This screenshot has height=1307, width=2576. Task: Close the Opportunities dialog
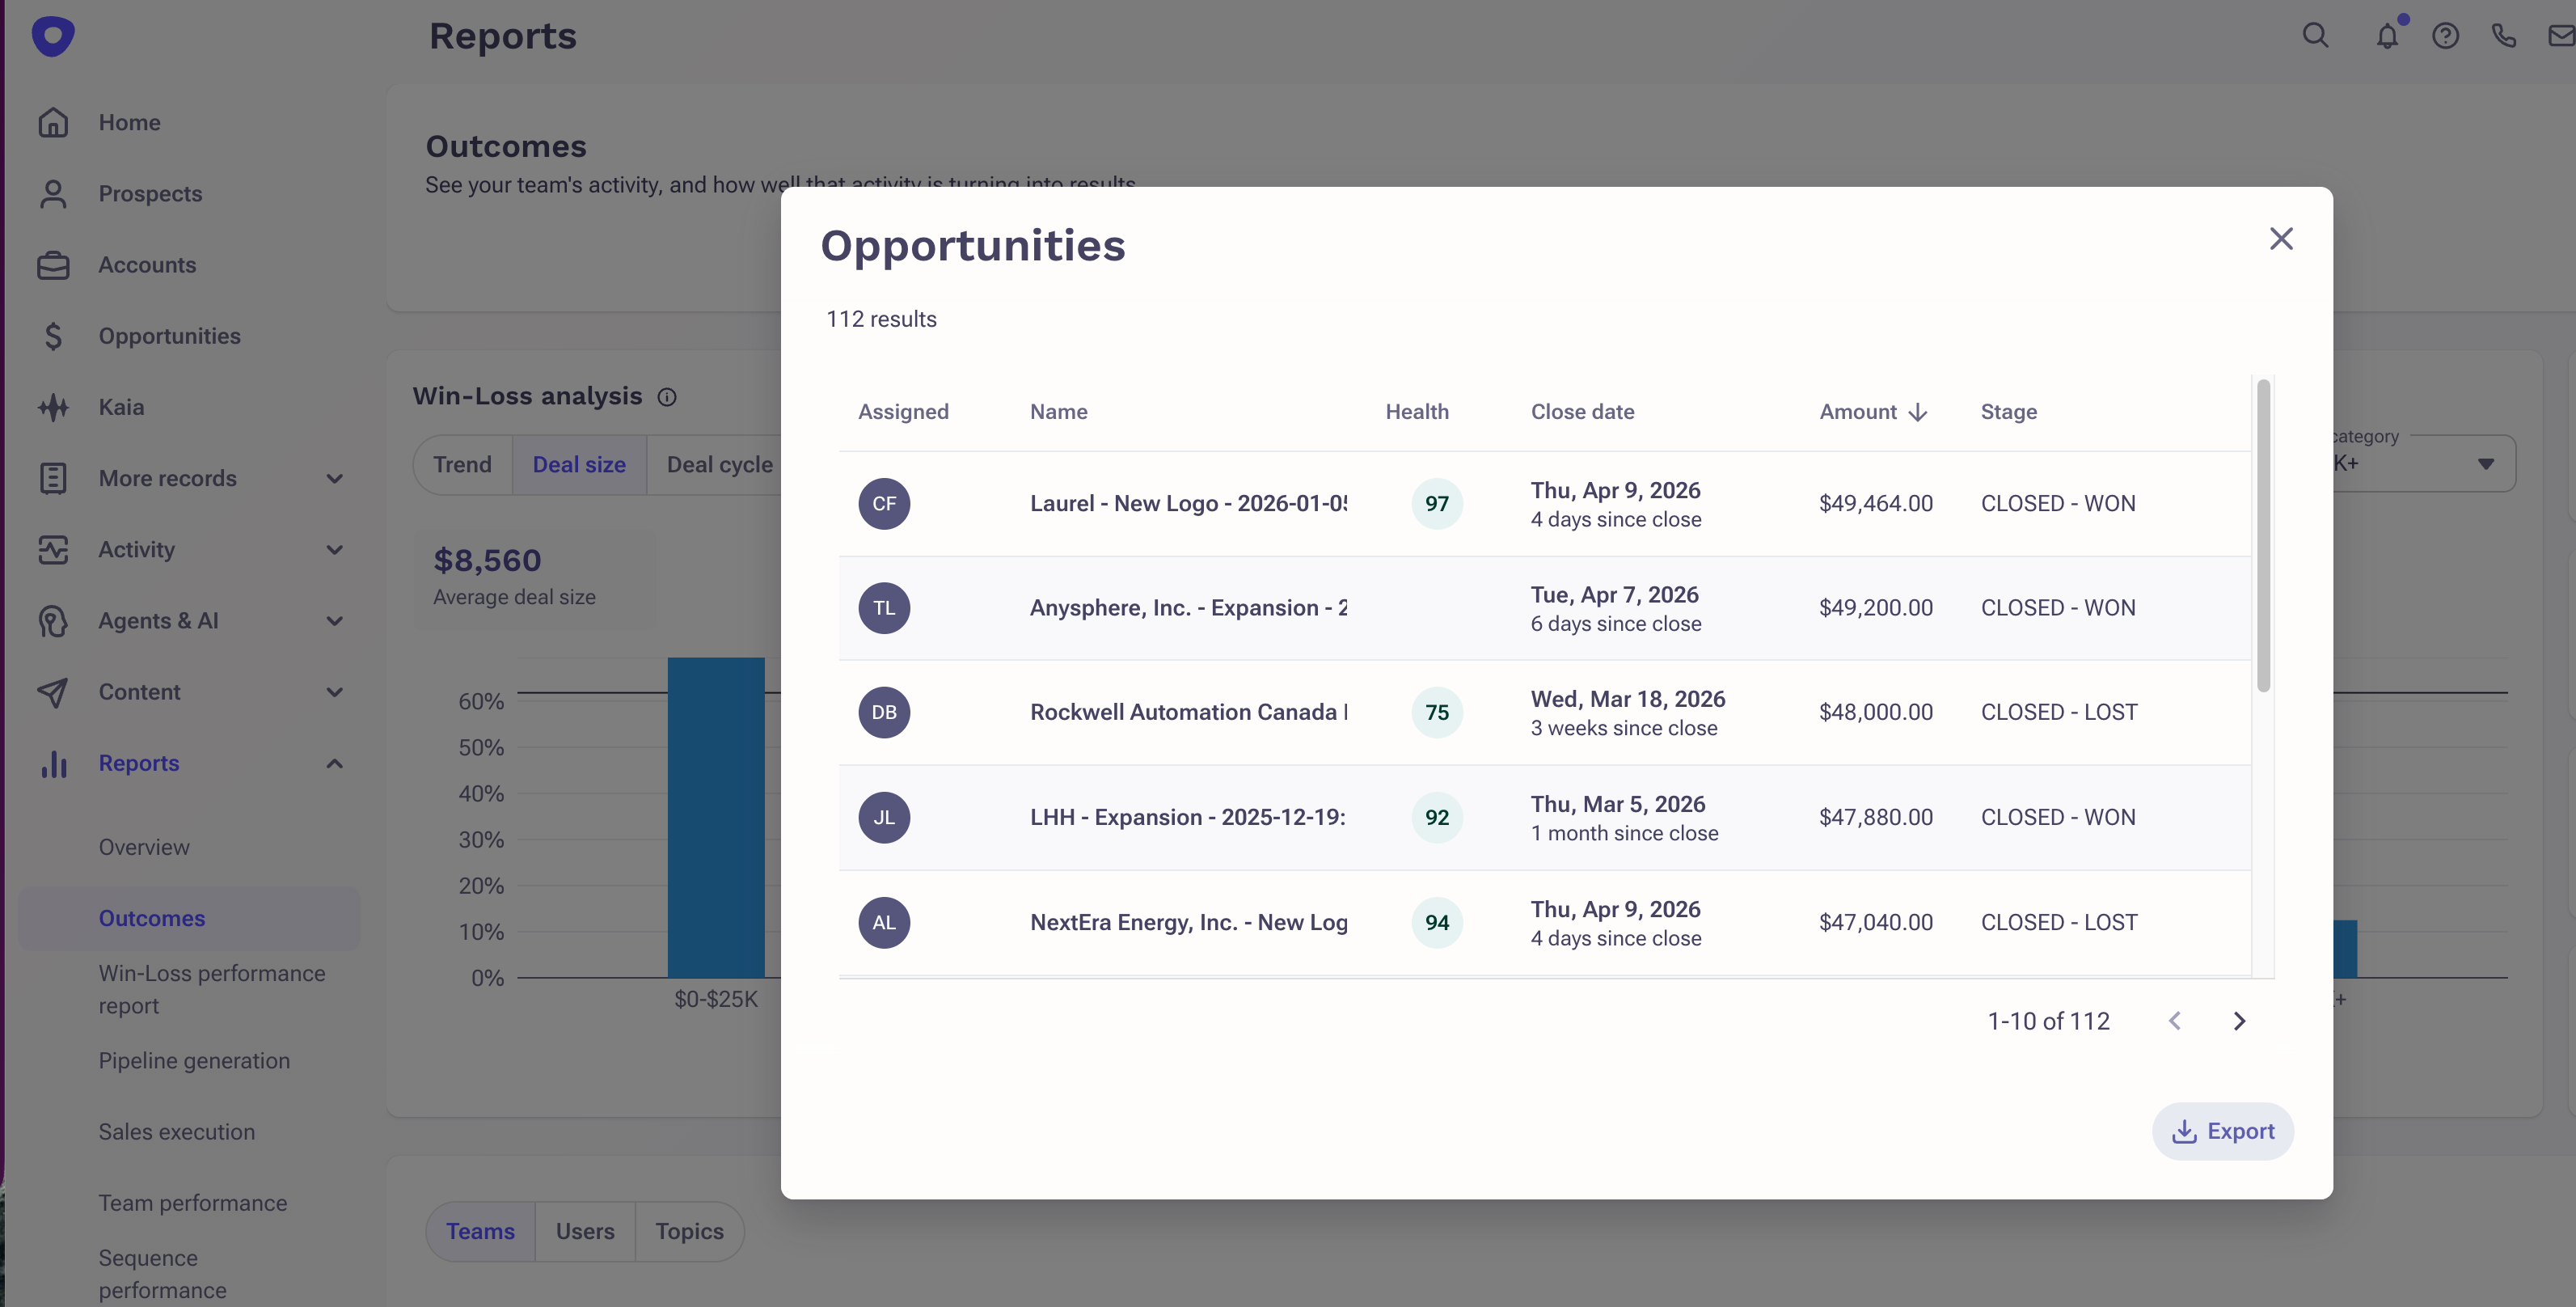tap(2281, 239)
